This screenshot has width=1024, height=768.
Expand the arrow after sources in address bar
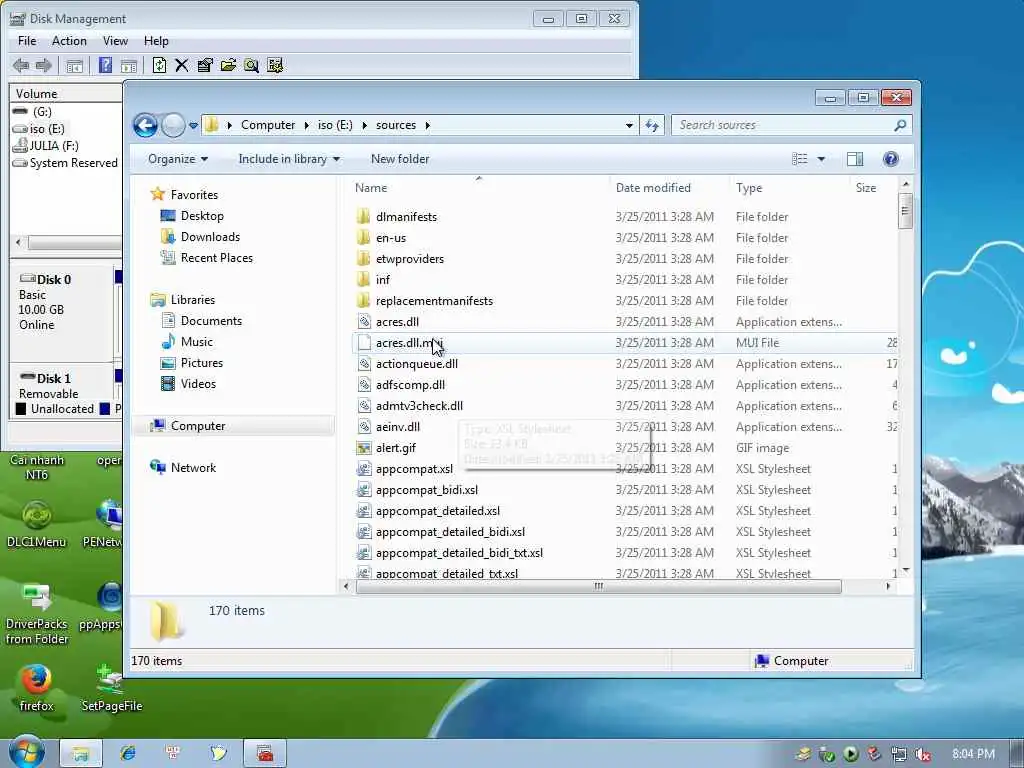point(427,125)
